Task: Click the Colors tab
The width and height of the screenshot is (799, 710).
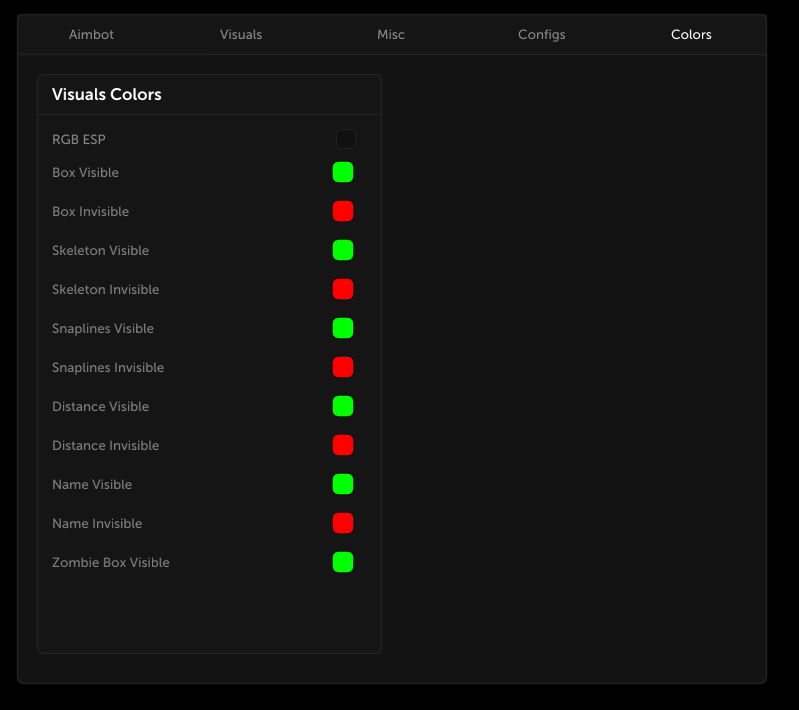Action: (691, 35)
